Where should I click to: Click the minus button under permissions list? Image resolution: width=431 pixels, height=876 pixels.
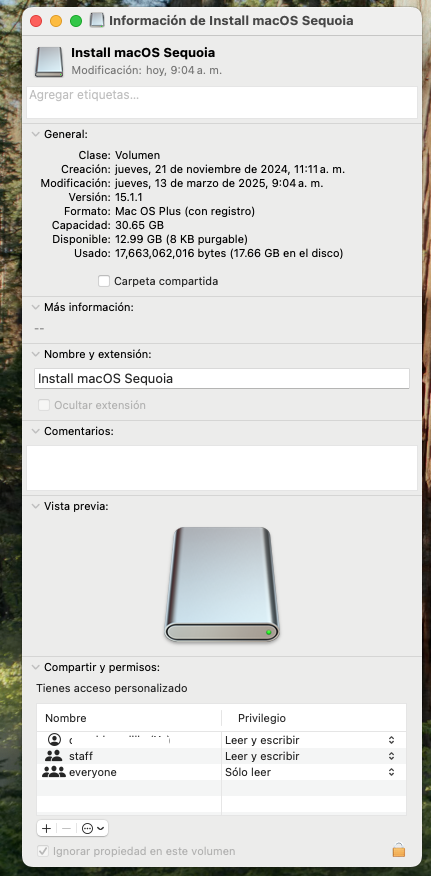pyautogui.click(x=66, y=829)
